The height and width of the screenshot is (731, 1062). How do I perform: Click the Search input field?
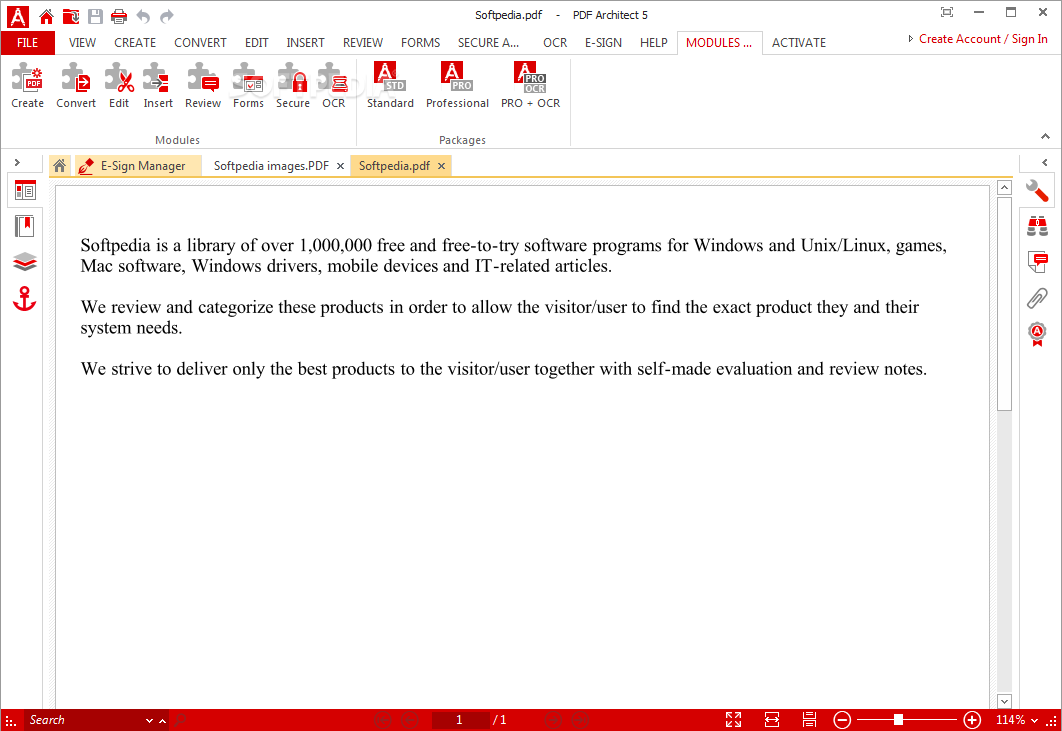click(x=83, y=720)
